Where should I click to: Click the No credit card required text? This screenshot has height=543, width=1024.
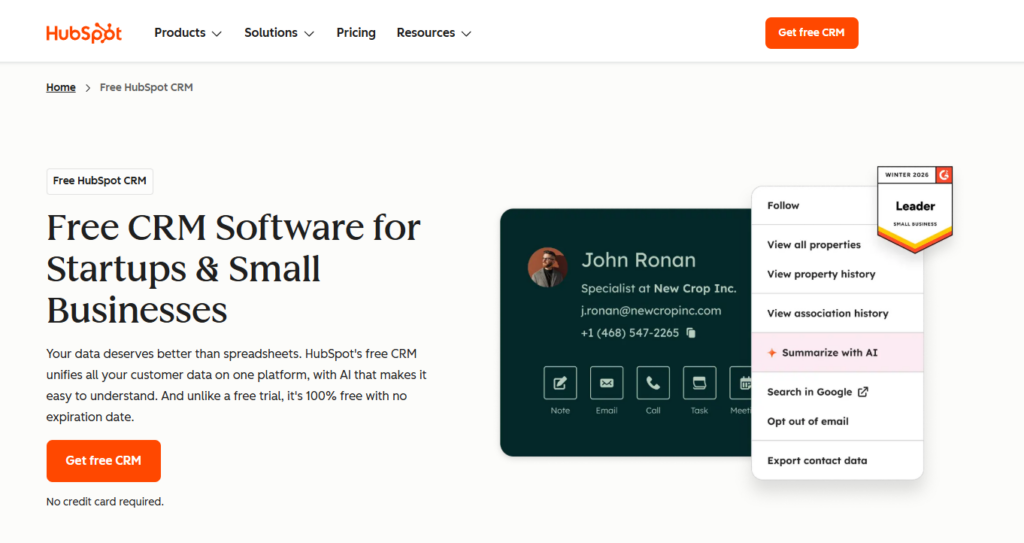pos(105,502)
